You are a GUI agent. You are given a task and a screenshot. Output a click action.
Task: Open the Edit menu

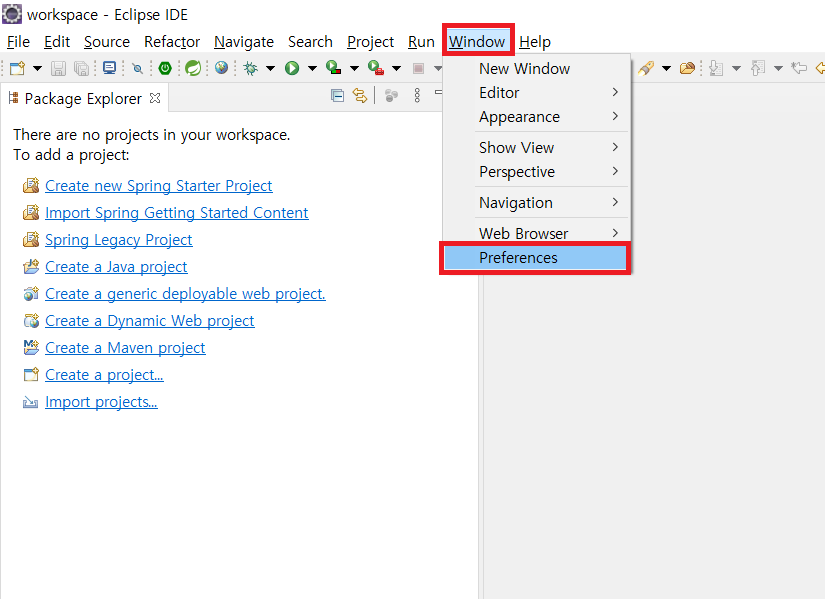tap(57, 42)
